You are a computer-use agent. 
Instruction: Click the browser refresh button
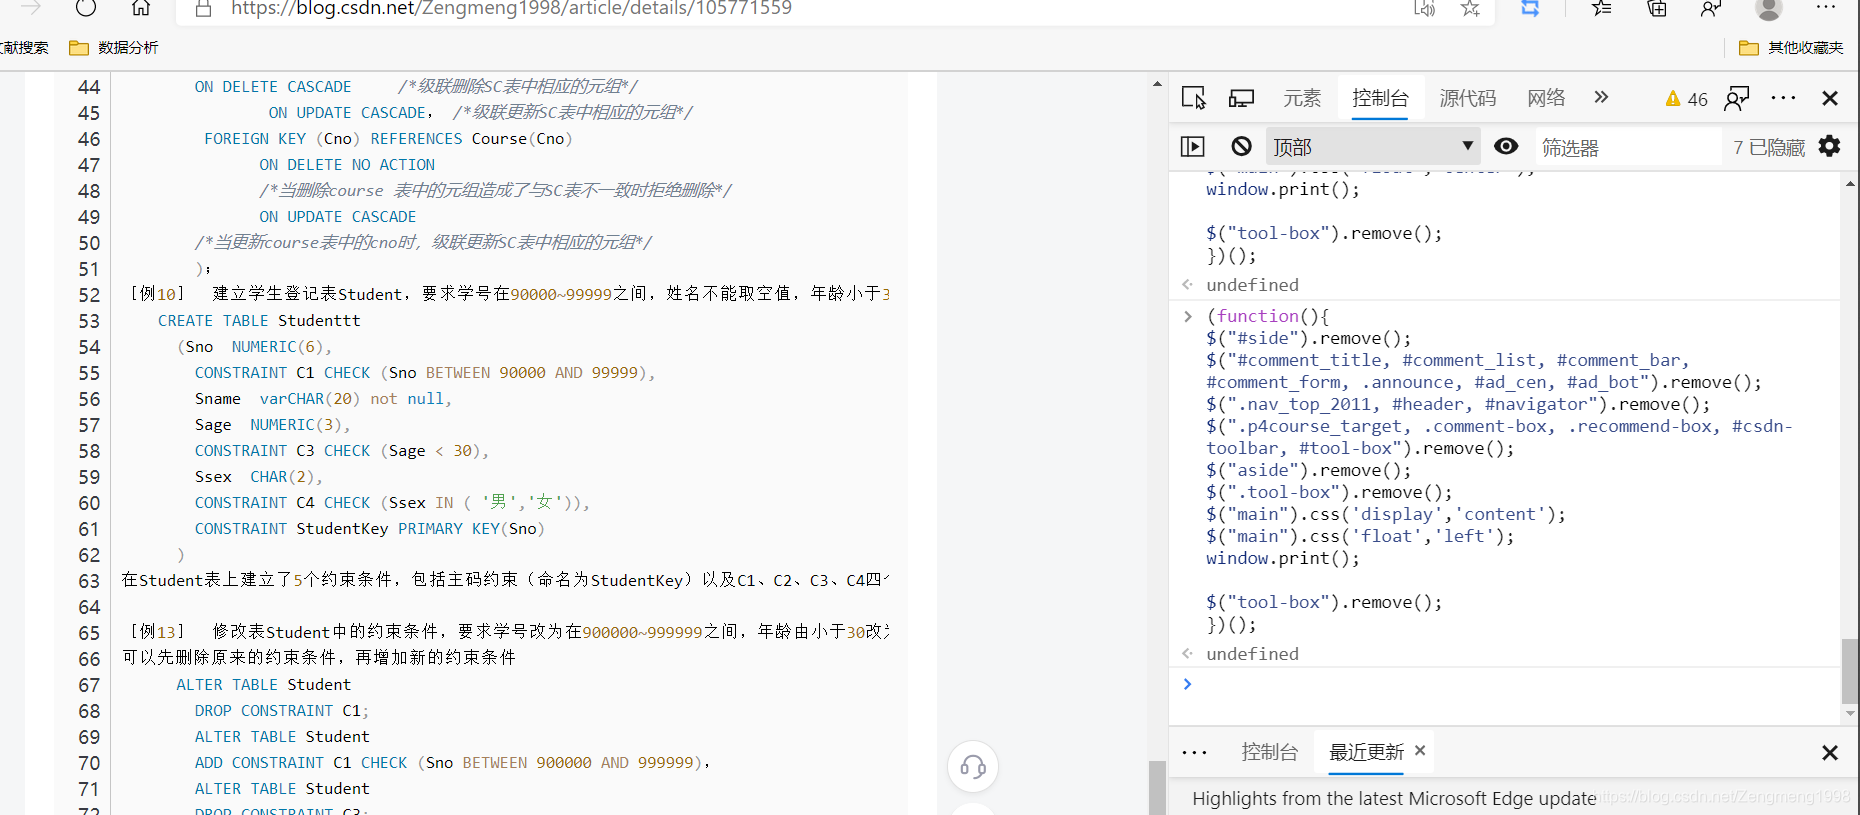[x=86, y=8]
